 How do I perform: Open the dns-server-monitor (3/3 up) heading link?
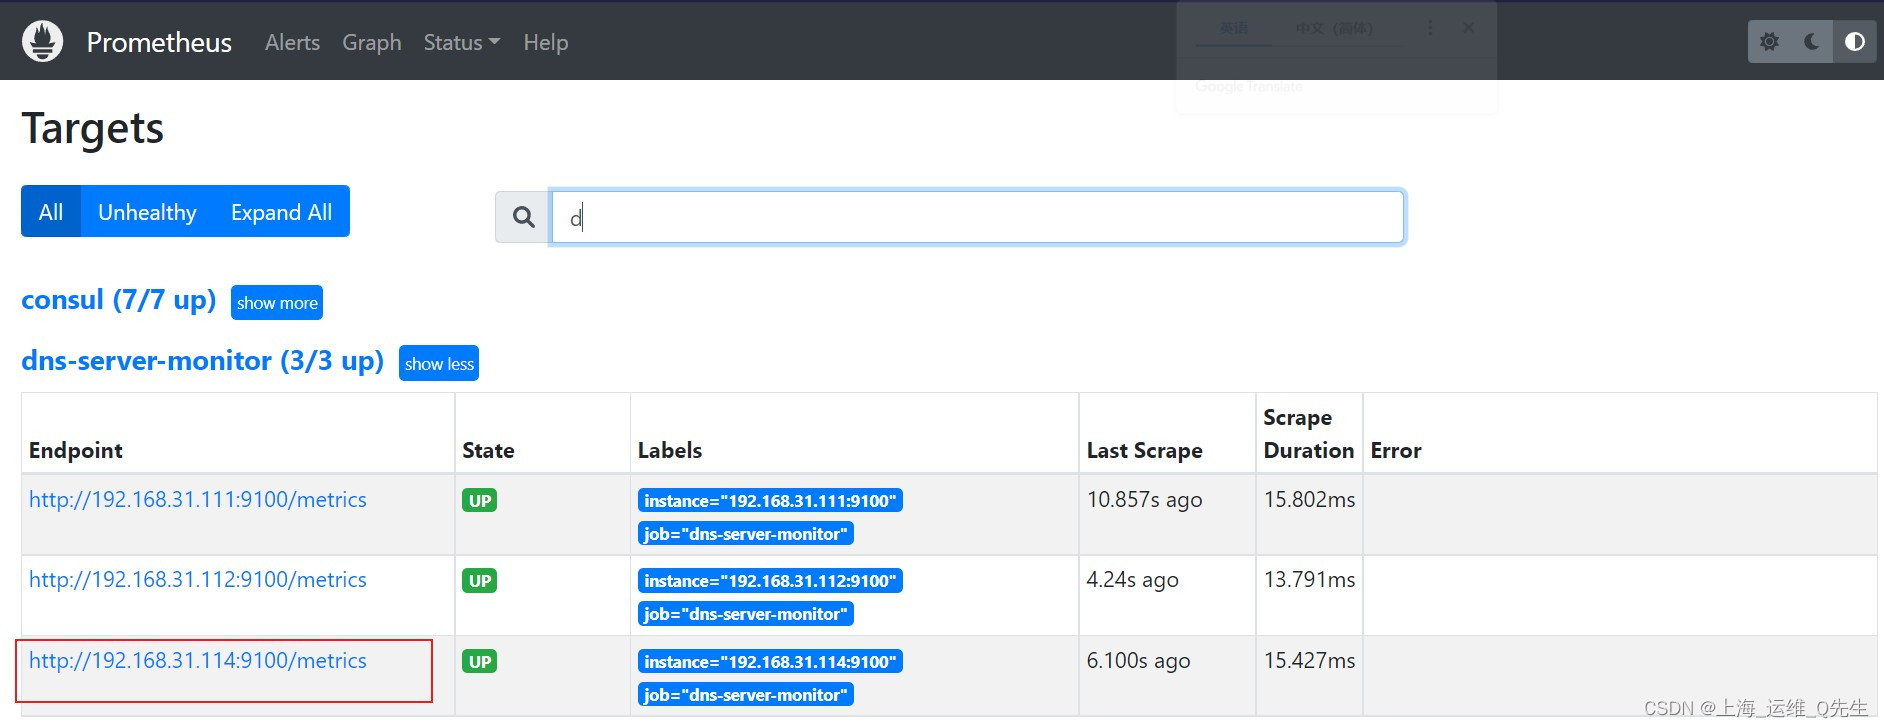coord(203,361)
